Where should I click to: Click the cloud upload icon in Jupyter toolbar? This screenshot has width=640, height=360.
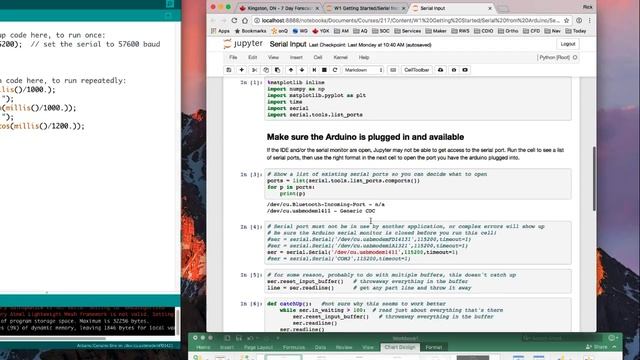[440, 70]
